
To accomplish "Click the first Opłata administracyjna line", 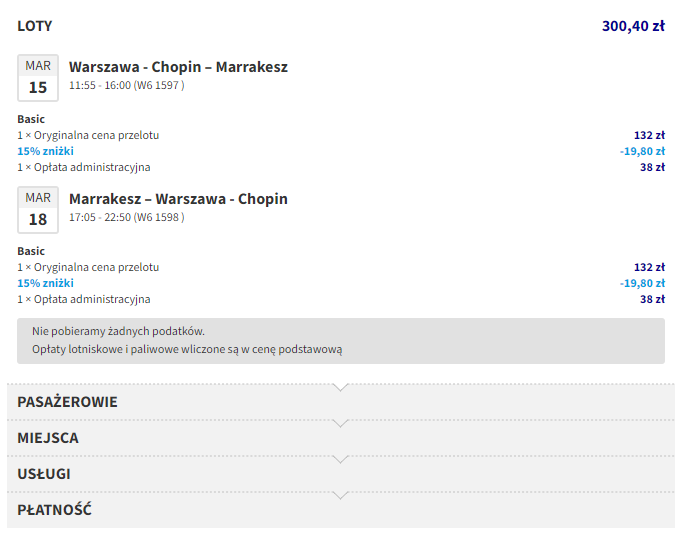I will (84, 167).
